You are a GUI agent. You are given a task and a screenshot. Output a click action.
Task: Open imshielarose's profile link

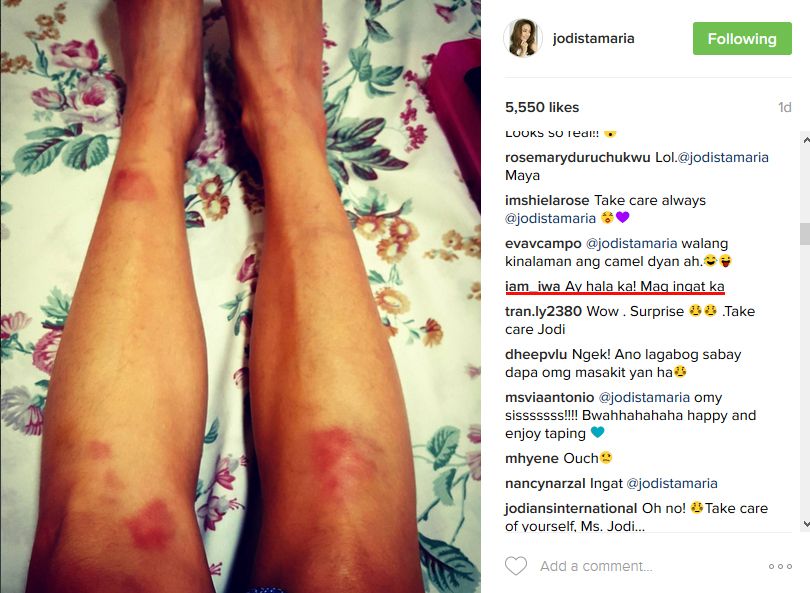pyautogui.click(x=547, y=200)
